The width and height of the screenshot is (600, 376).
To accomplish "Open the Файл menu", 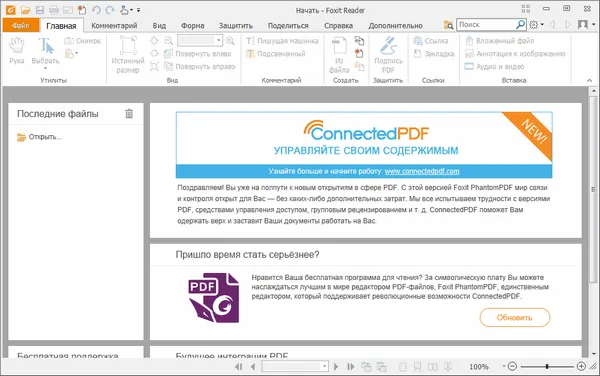I will point(21,26).
